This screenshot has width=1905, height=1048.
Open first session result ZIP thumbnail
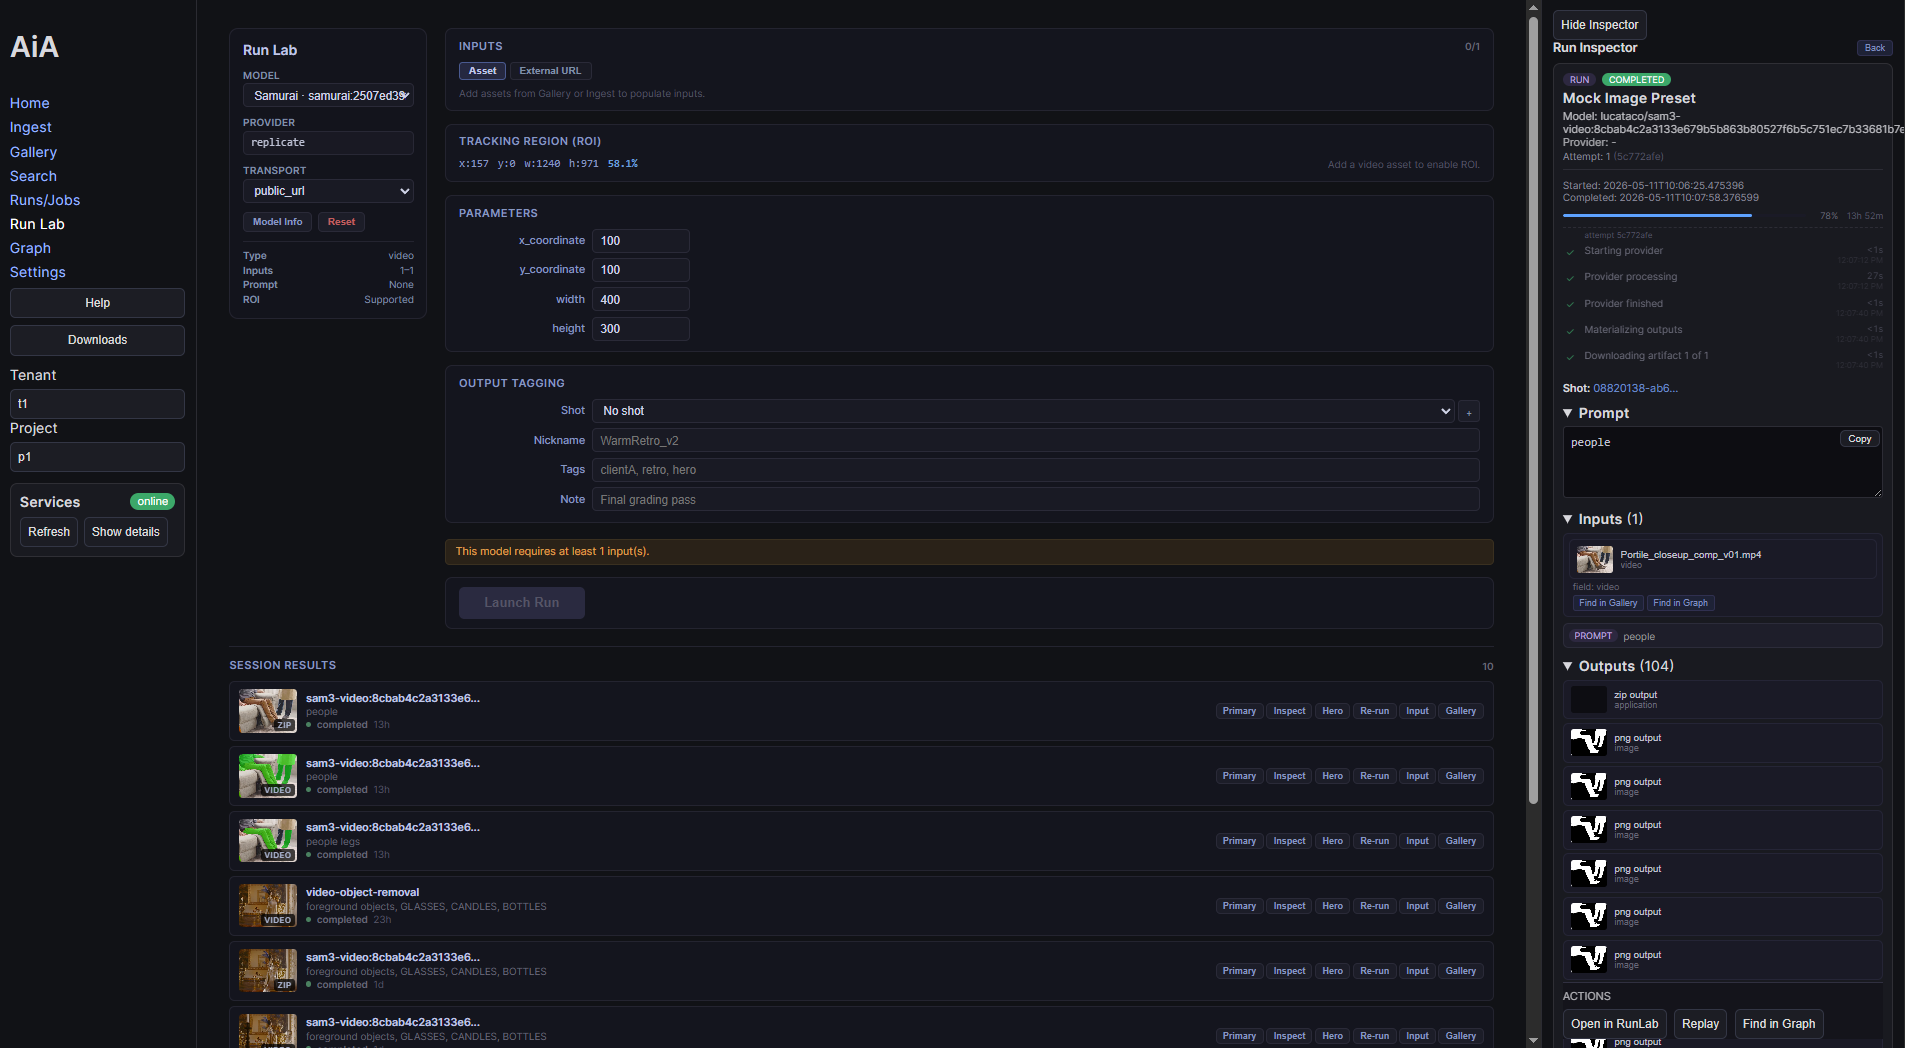pos(268,711)
